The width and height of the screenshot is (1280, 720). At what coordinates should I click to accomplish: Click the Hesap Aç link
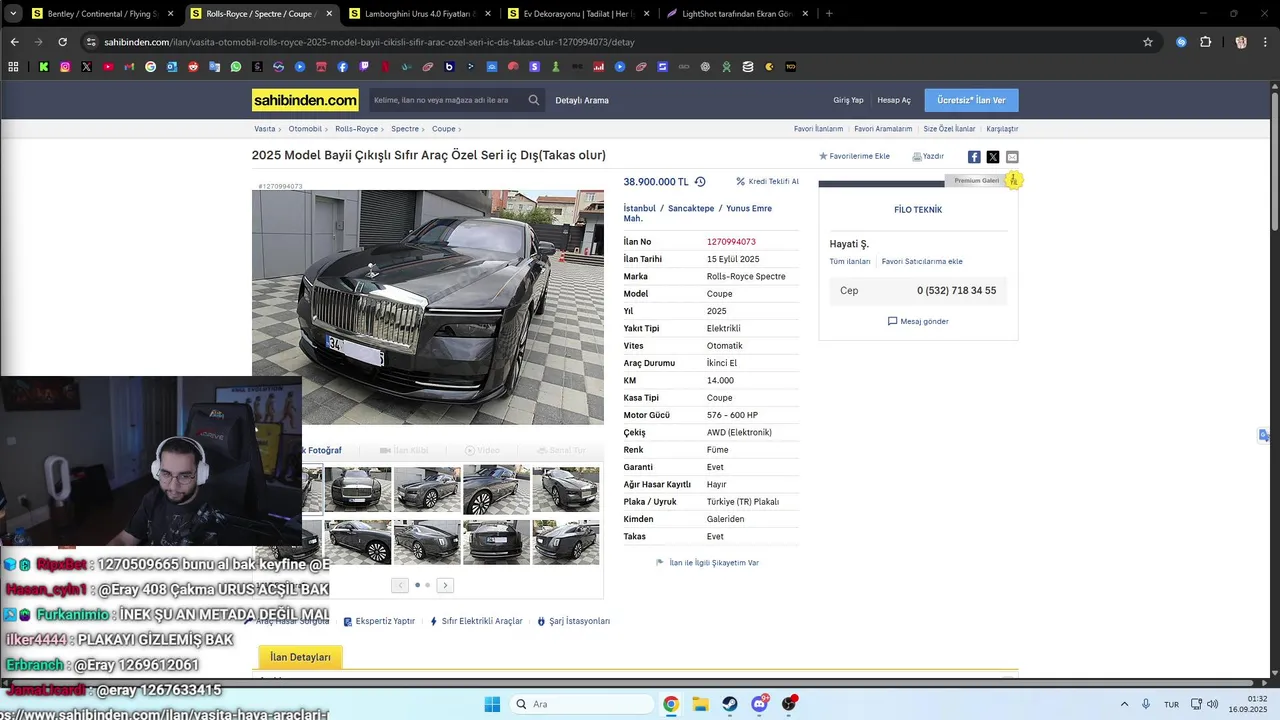click(894, 100)
